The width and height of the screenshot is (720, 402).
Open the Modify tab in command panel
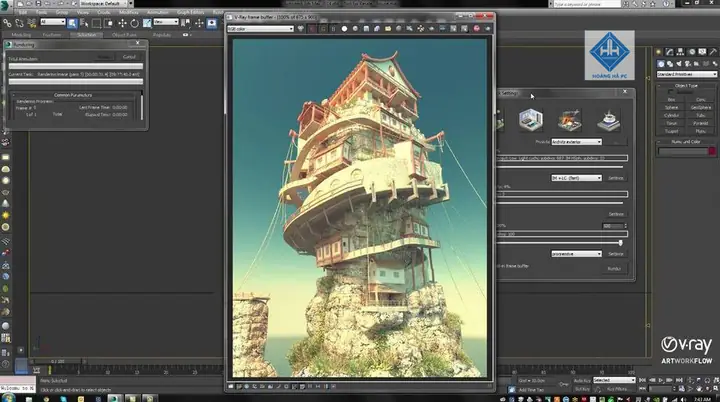[669, 52]
